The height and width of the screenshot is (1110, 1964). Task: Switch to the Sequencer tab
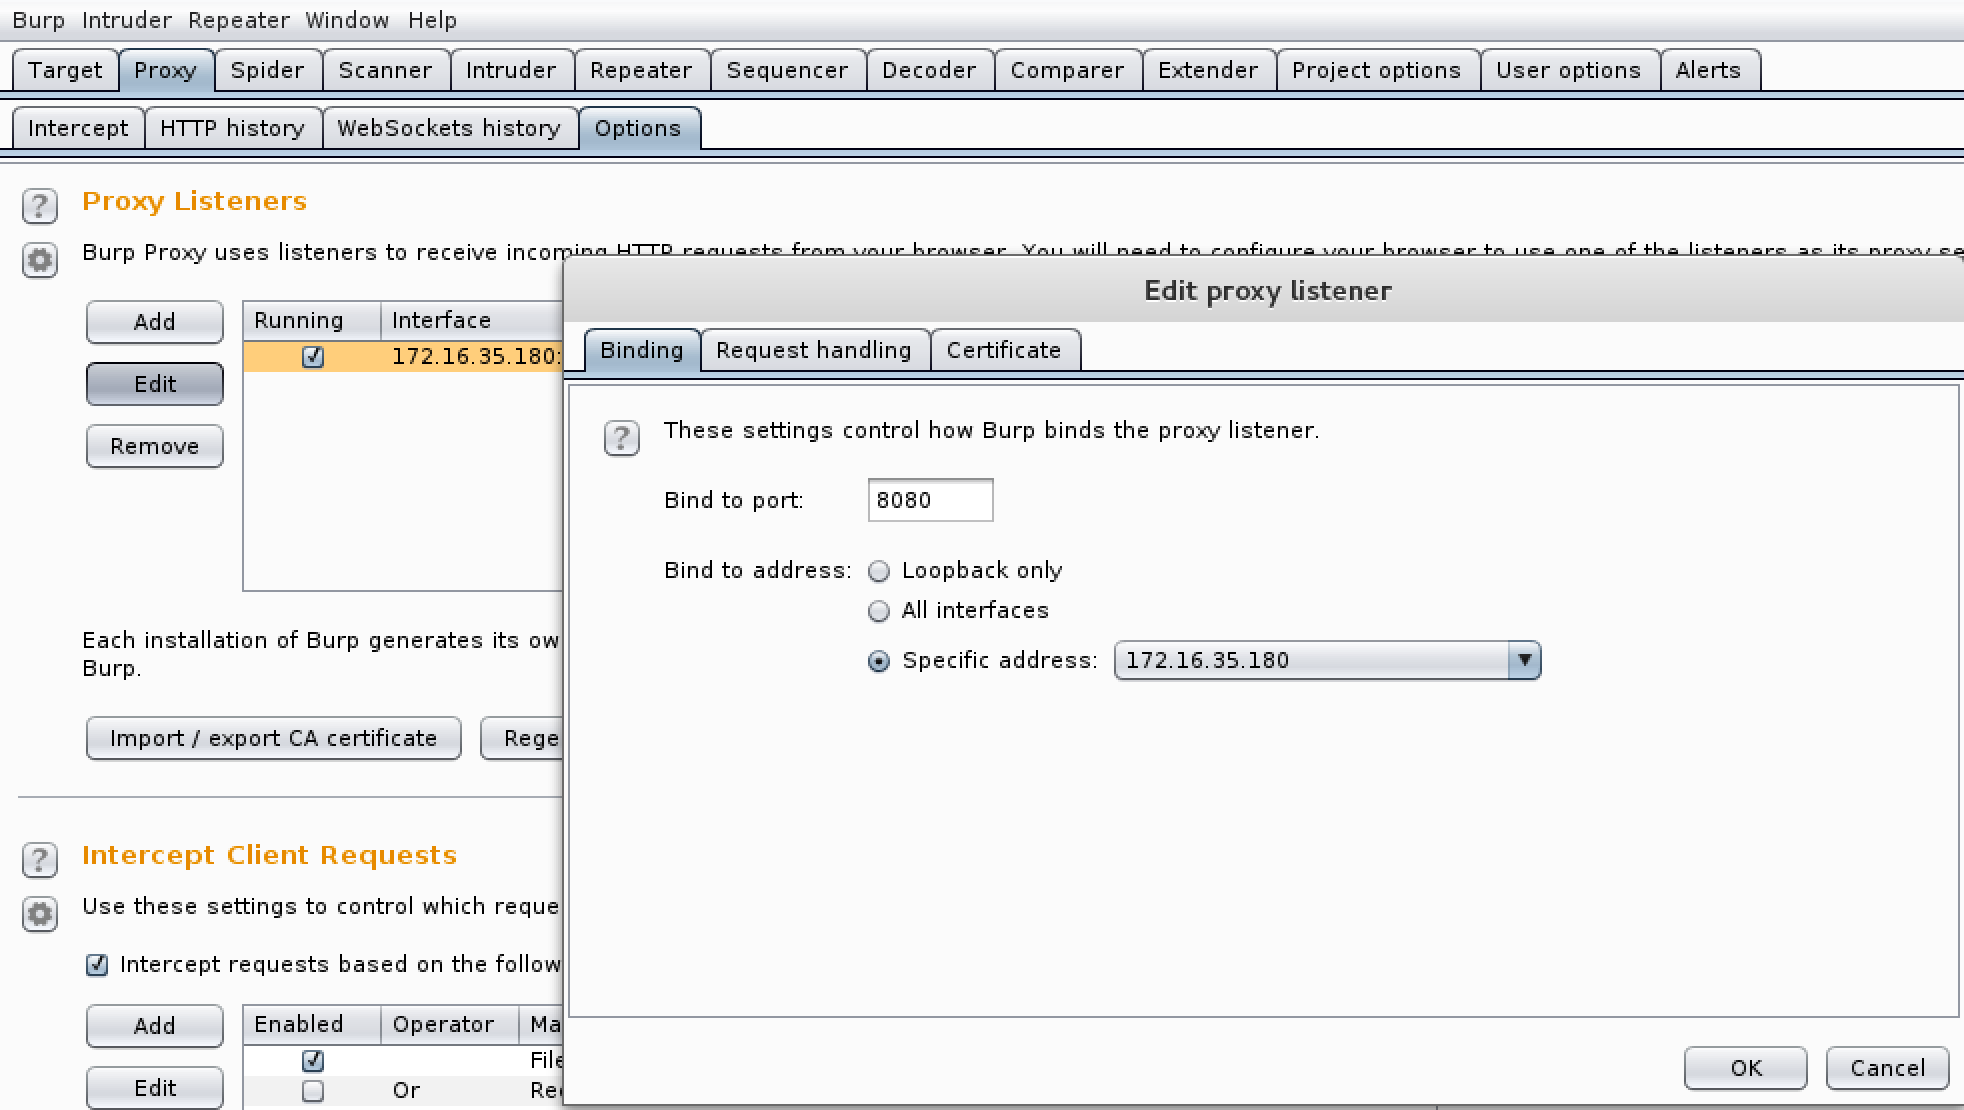point(787,70)
